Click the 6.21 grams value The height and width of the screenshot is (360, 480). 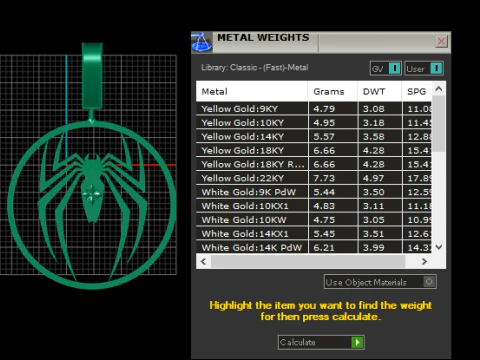pos(324,248)
